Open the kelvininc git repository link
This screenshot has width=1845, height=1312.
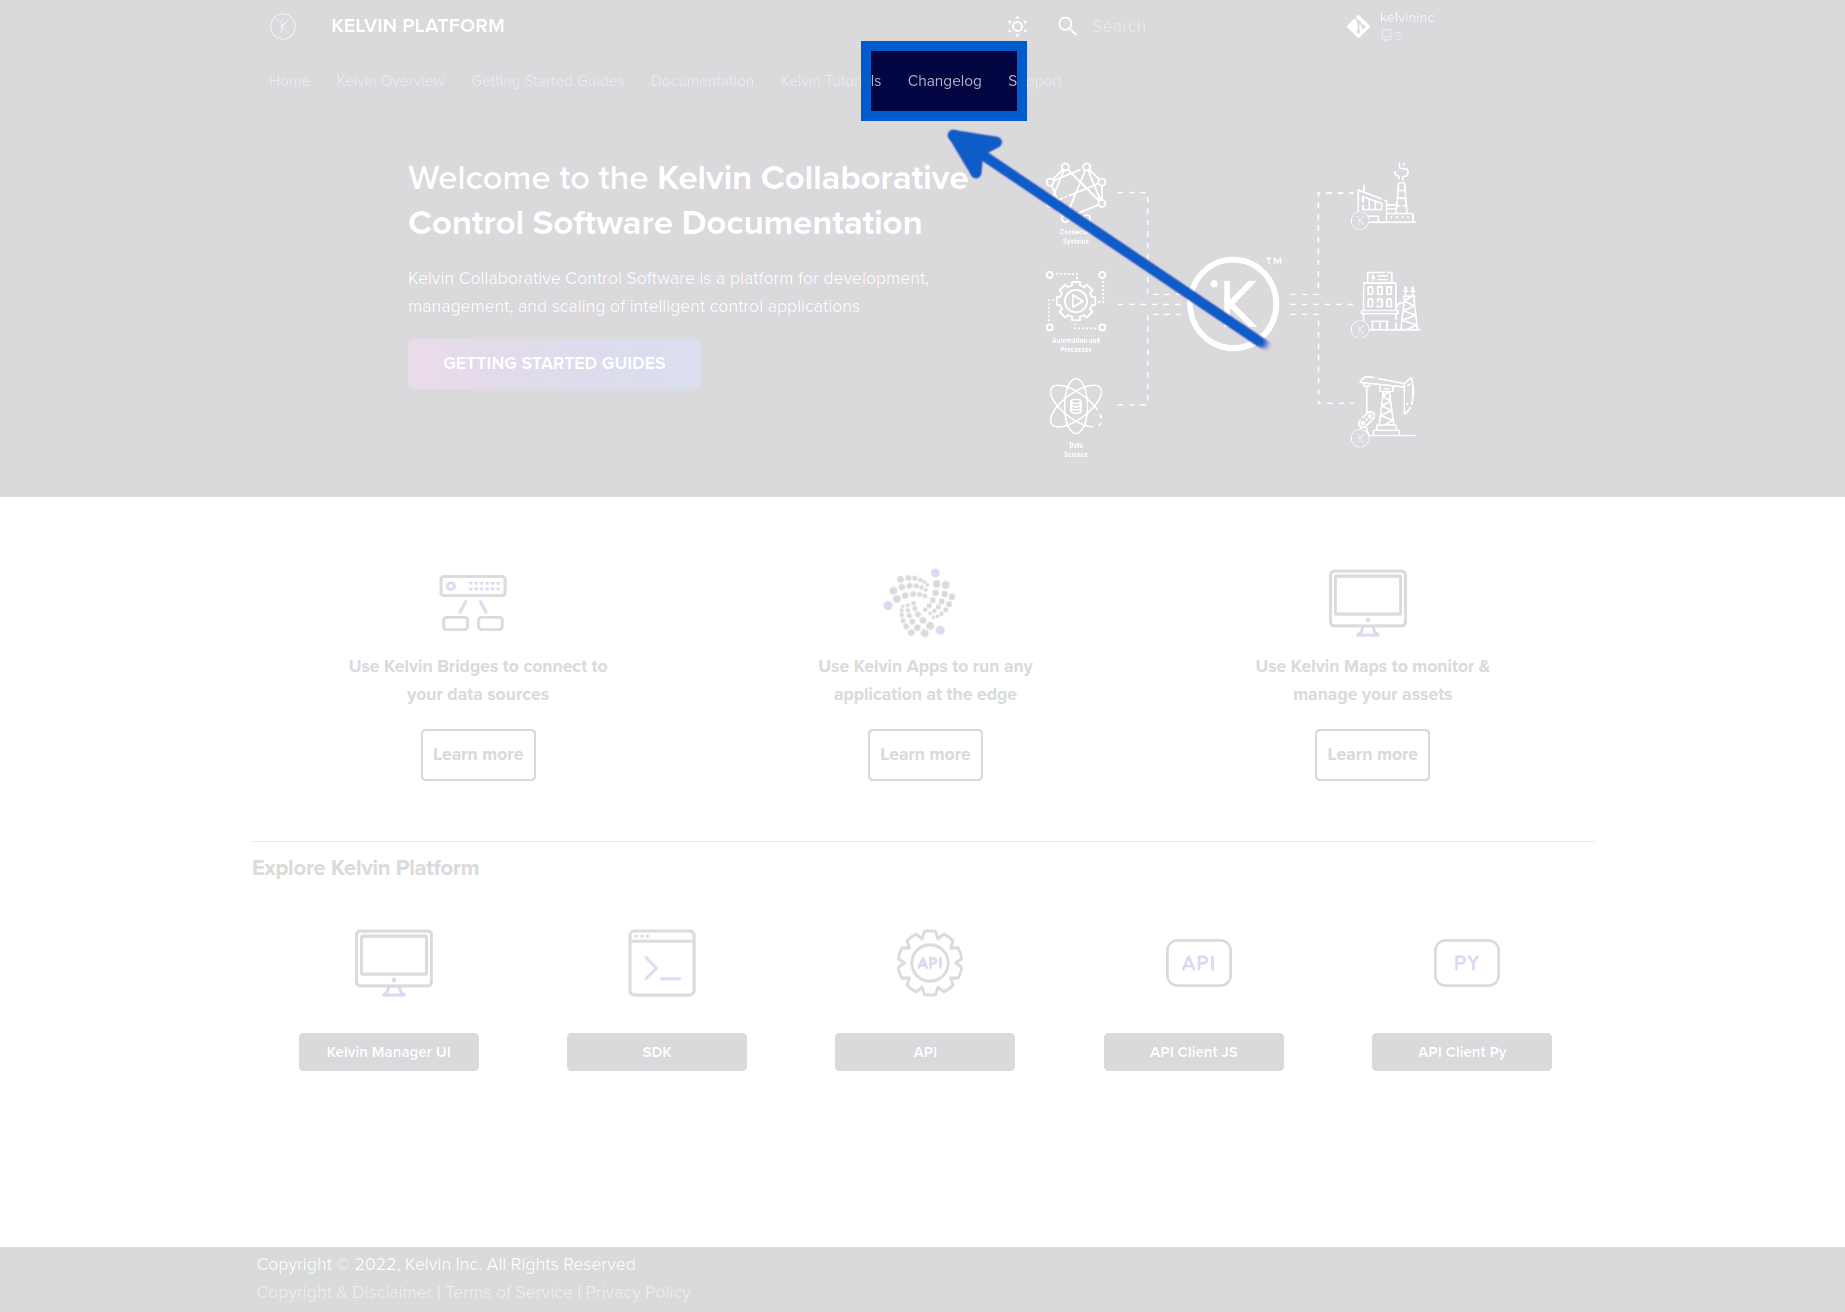tap(1391, 26)
